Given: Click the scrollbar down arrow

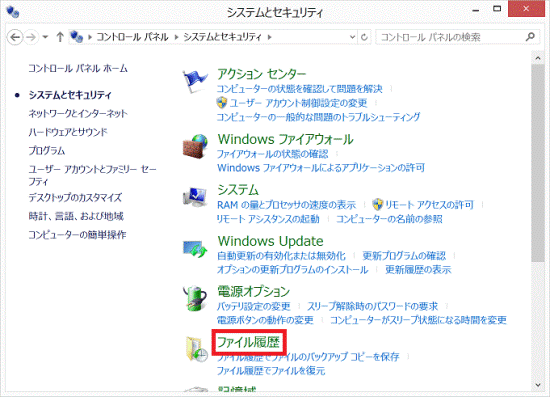Looking at the screenshot, I should point(538,385).
